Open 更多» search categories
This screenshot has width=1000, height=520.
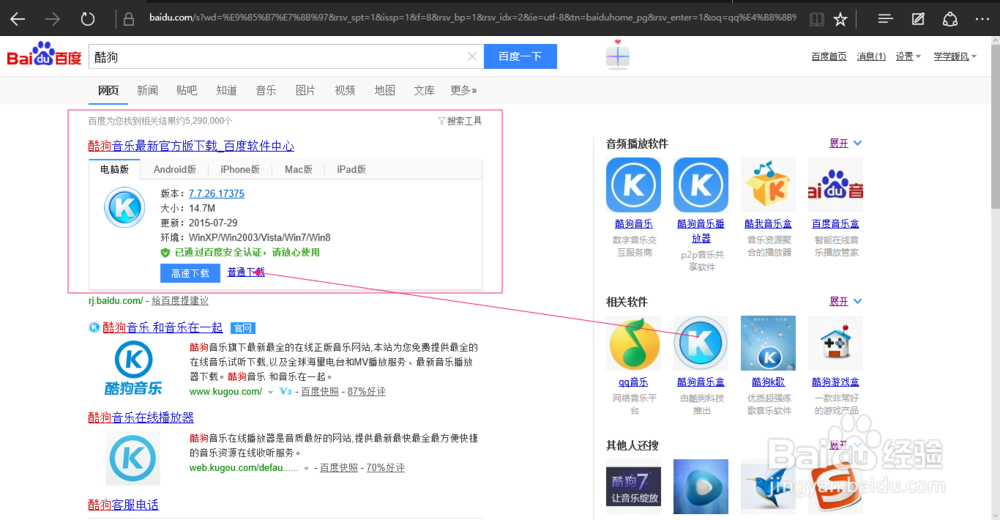pos(464,90)
